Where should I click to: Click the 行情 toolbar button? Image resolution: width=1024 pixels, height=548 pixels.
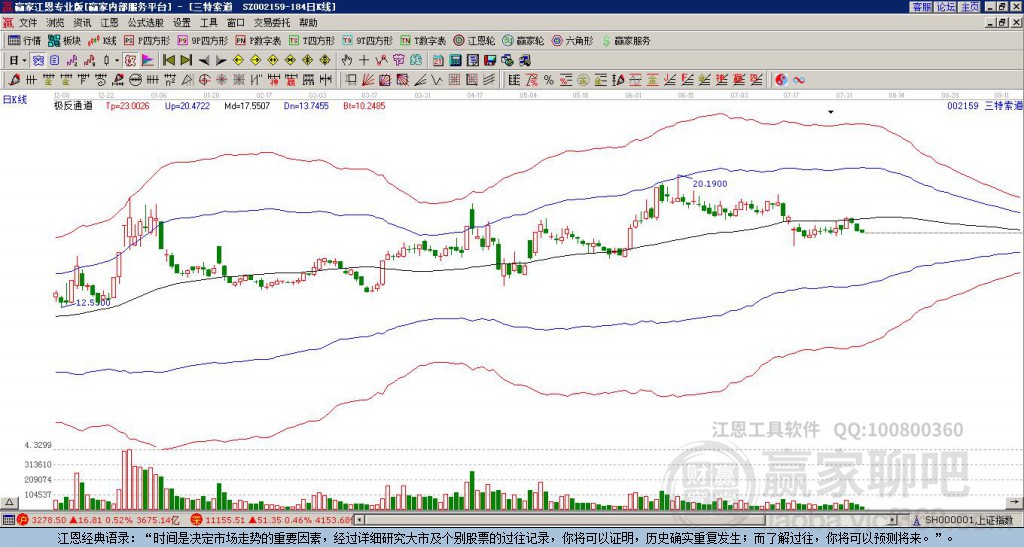click(x=25, y=40)
